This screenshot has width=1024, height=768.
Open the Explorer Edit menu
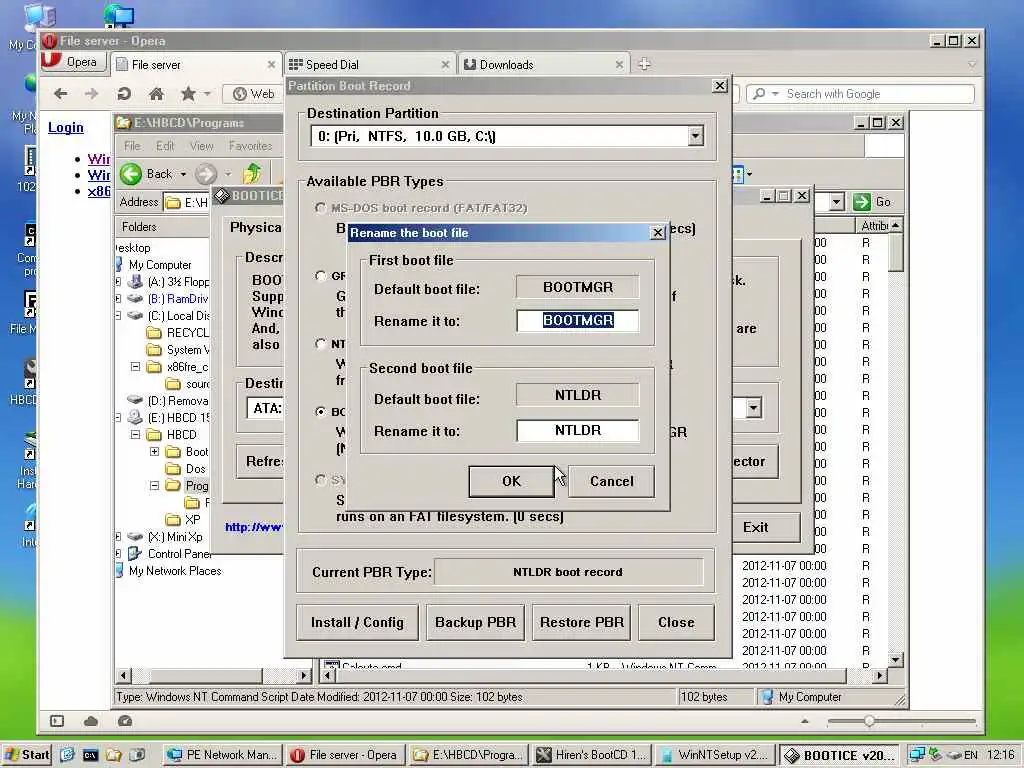pos(165,146)
